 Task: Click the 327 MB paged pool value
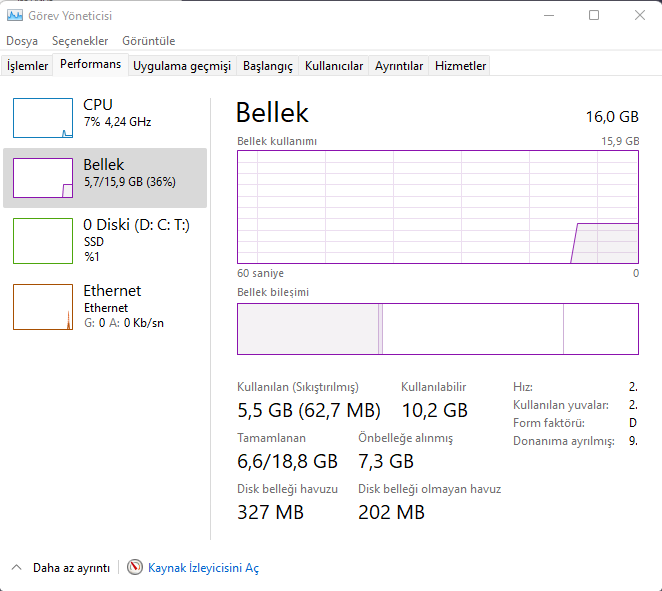tap(270, 512)
